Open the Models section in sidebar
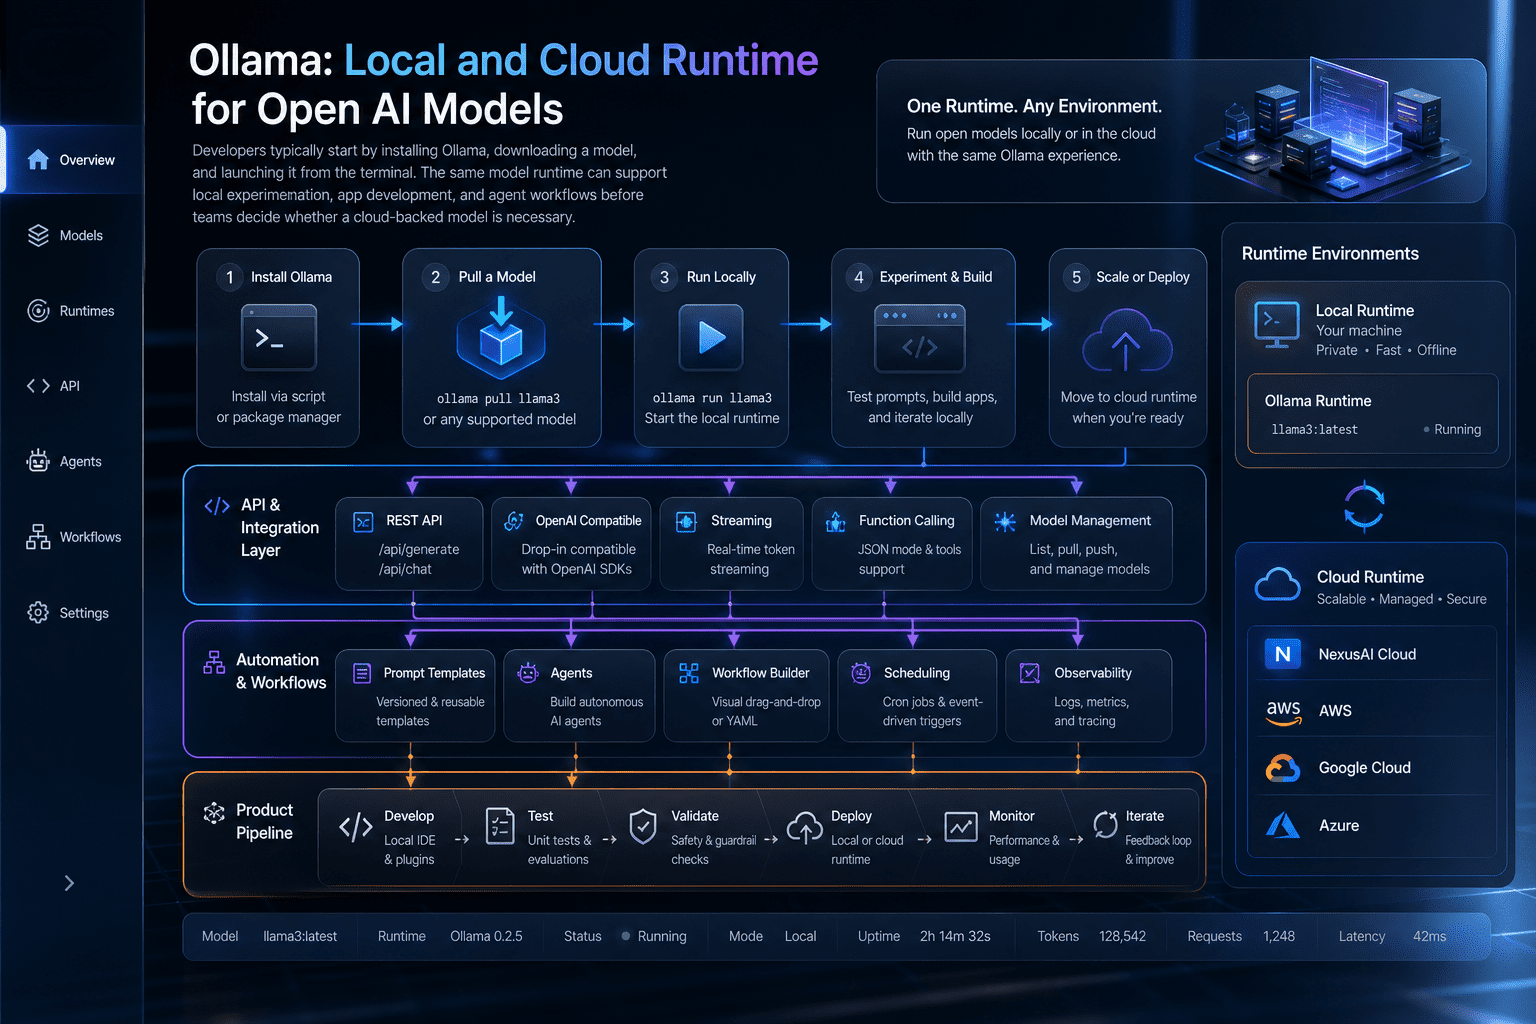This screenshot has width=1536, height=1024. [66, 236]
